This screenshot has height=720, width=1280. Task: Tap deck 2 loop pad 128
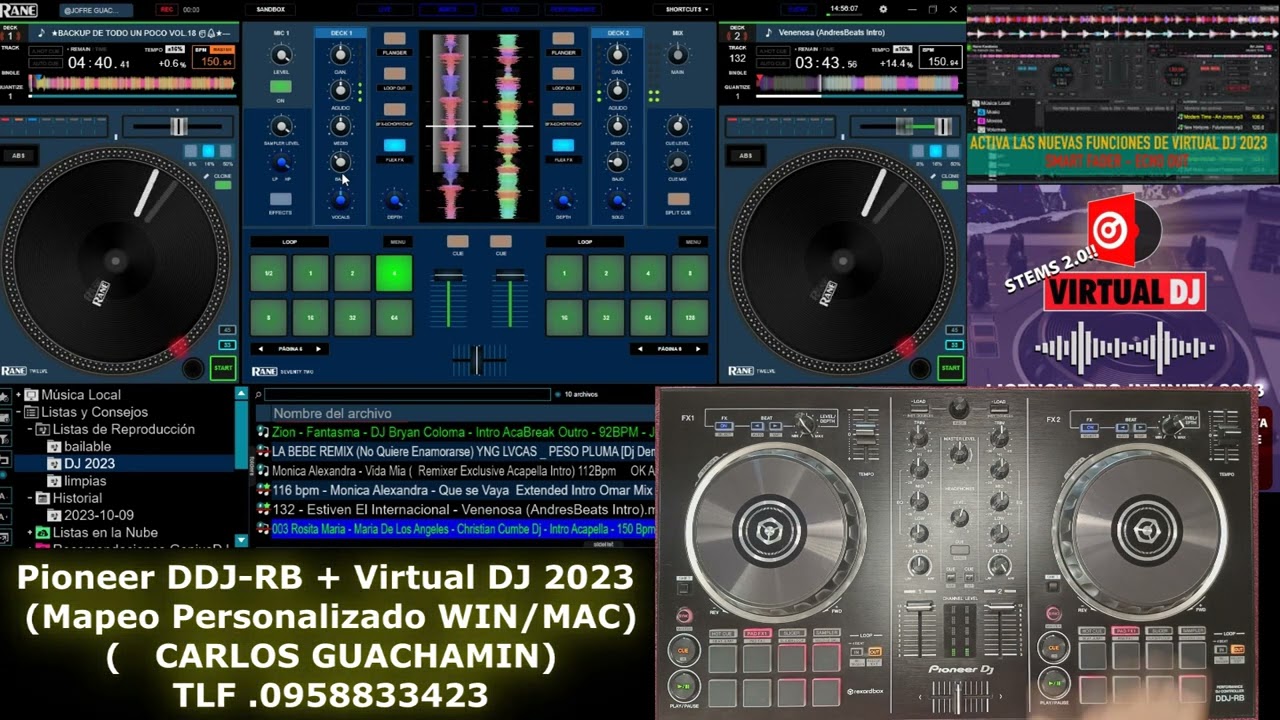pos(690,317)
